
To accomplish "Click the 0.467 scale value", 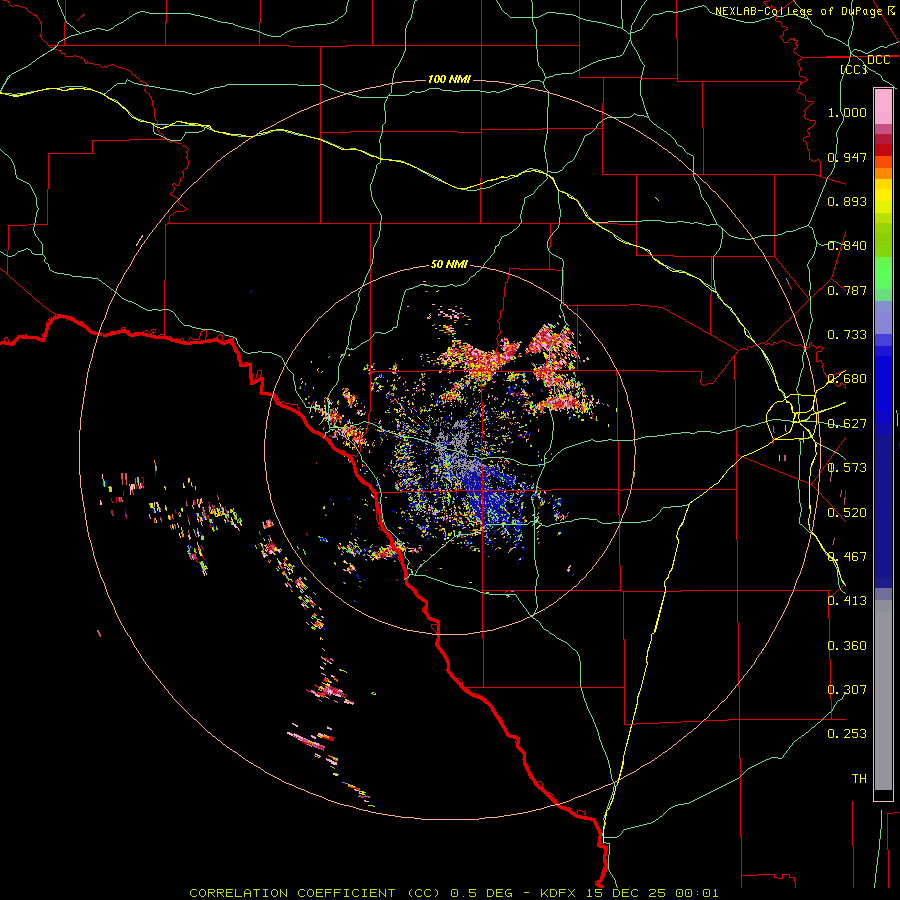I will coord(847,557).
